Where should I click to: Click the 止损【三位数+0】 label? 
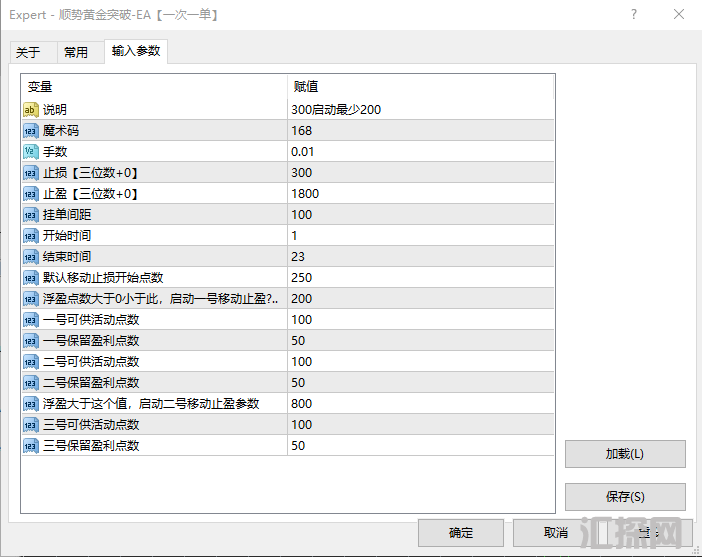[91, 173]
